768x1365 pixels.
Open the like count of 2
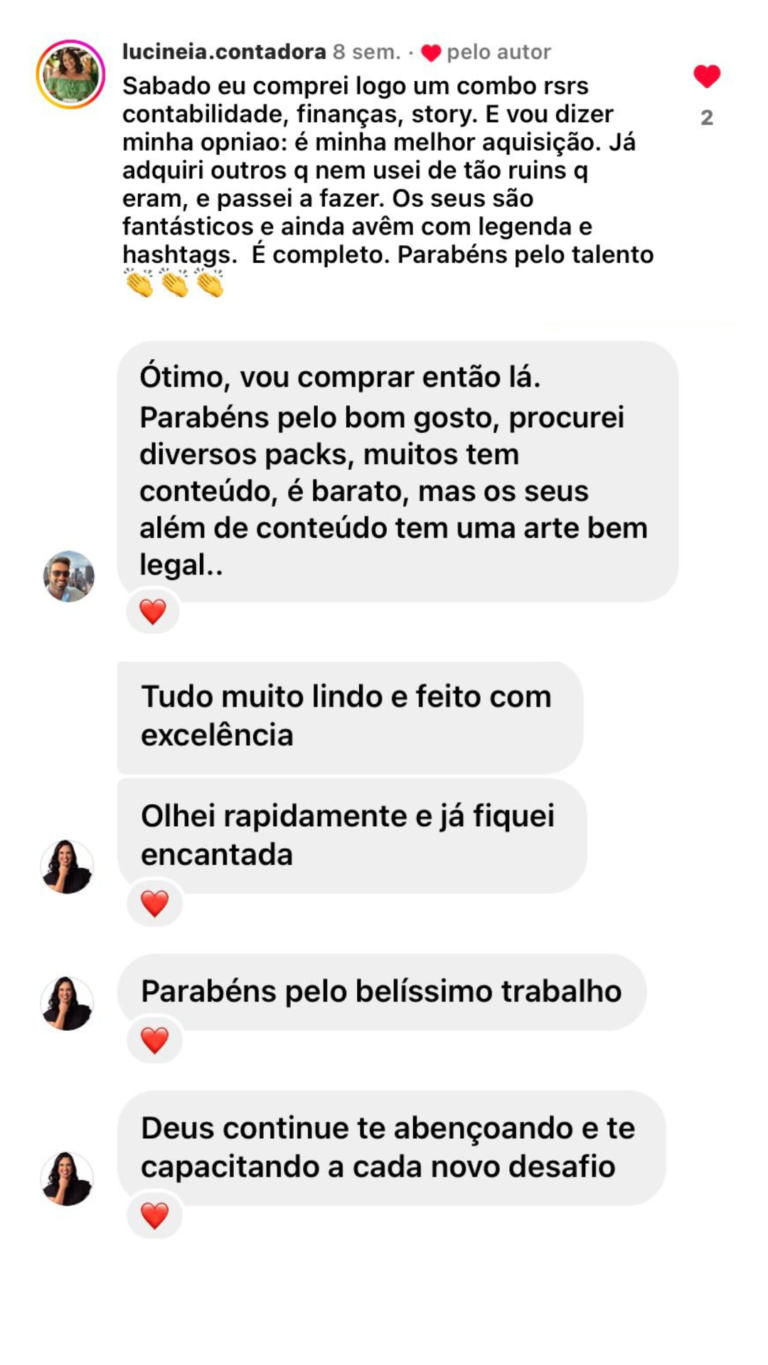(707, 118)
